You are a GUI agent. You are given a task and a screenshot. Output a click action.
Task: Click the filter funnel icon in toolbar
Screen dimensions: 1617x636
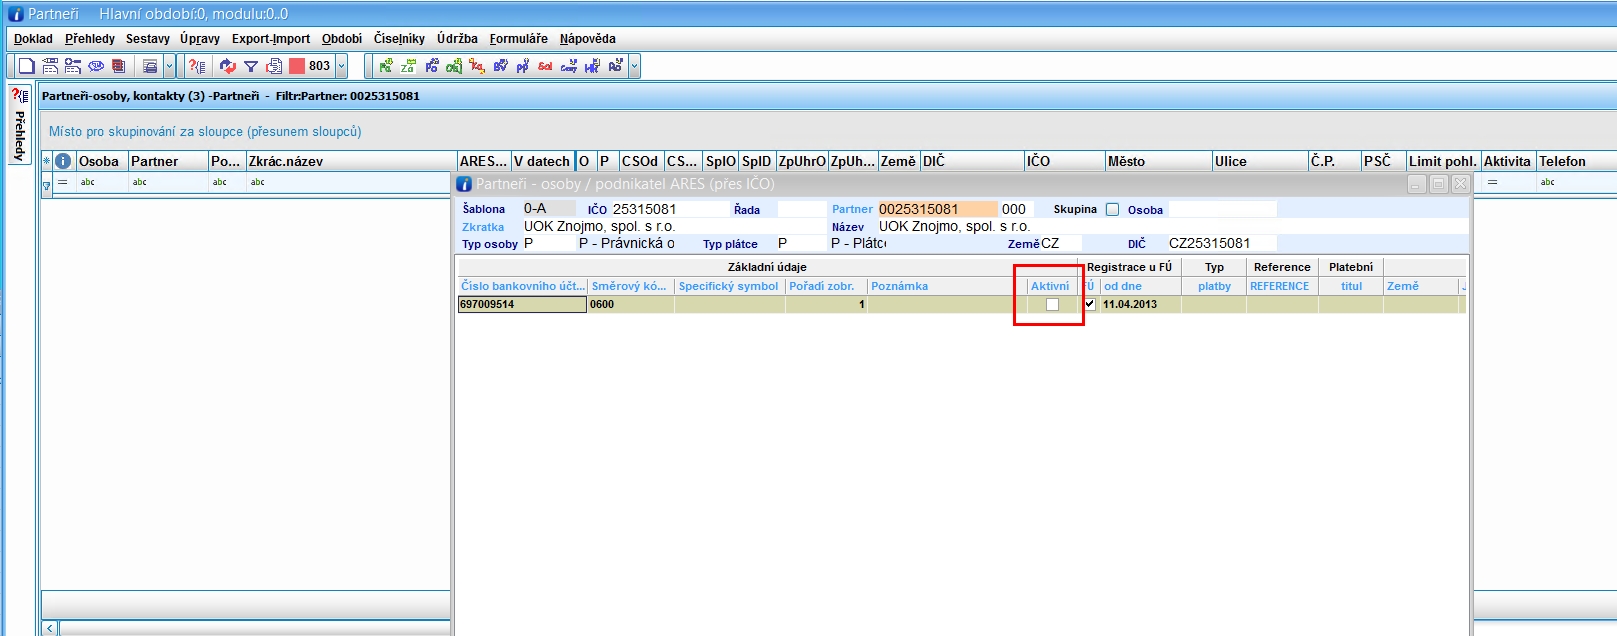(251, 66)
